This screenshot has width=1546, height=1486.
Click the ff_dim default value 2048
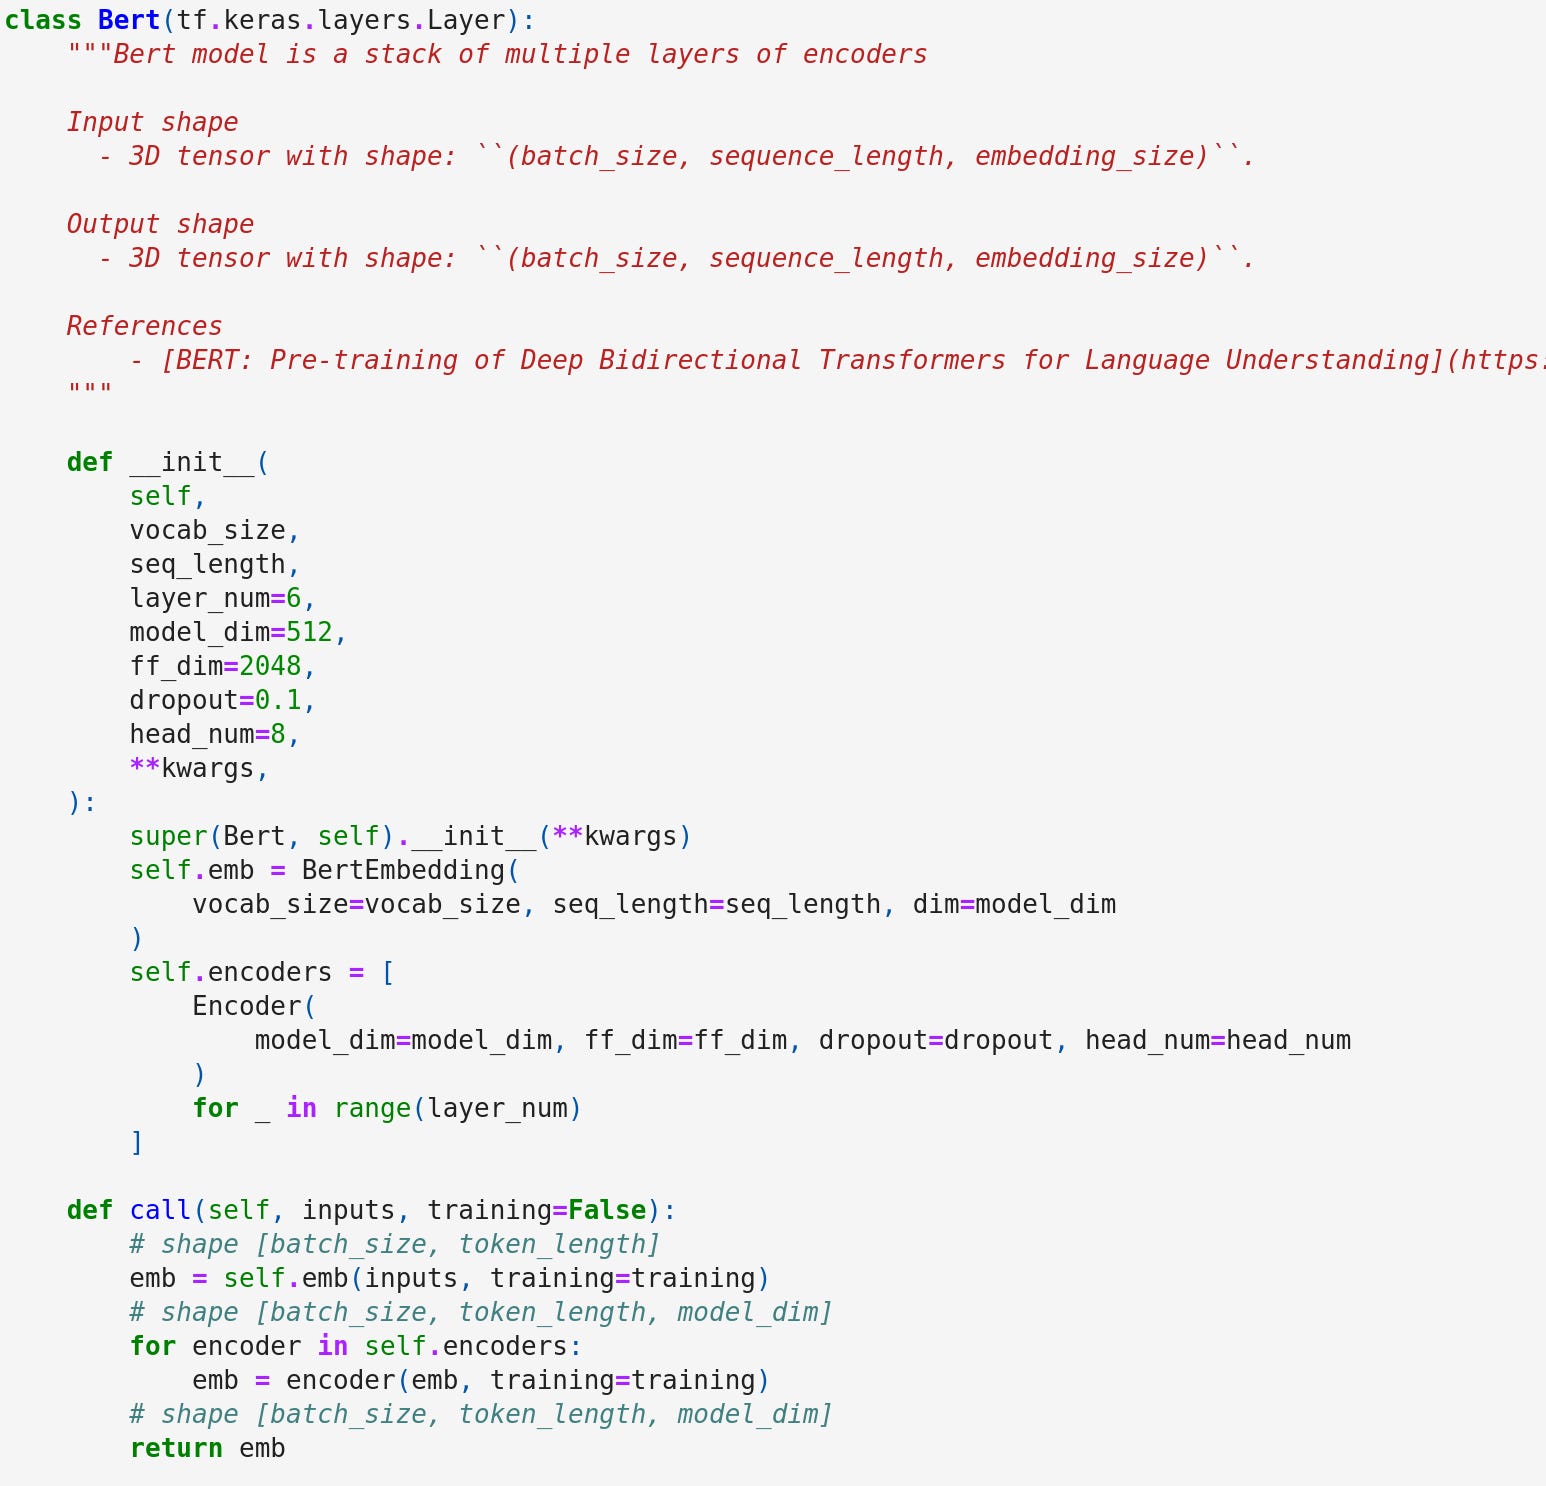270,666
